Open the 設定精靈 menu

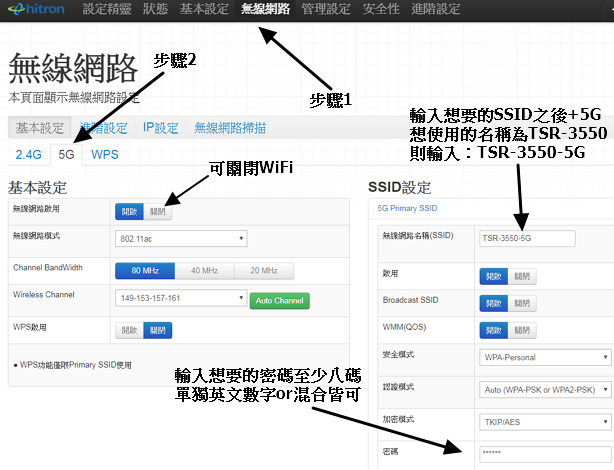tap(107, 9)
